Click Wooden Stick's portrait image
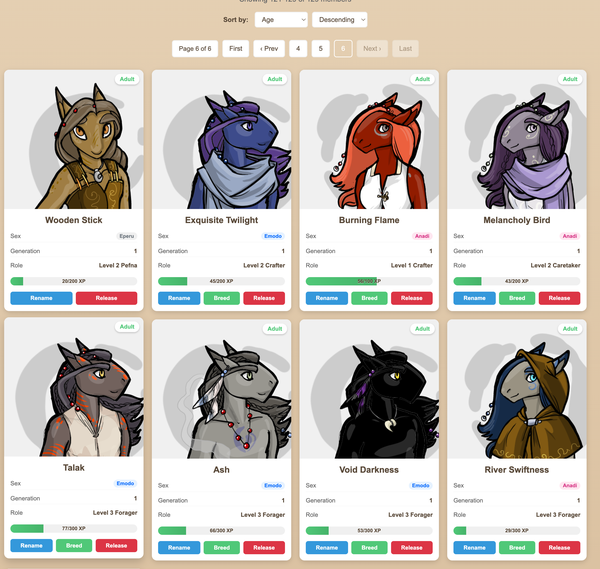600x569 pixels. (74, 140)
